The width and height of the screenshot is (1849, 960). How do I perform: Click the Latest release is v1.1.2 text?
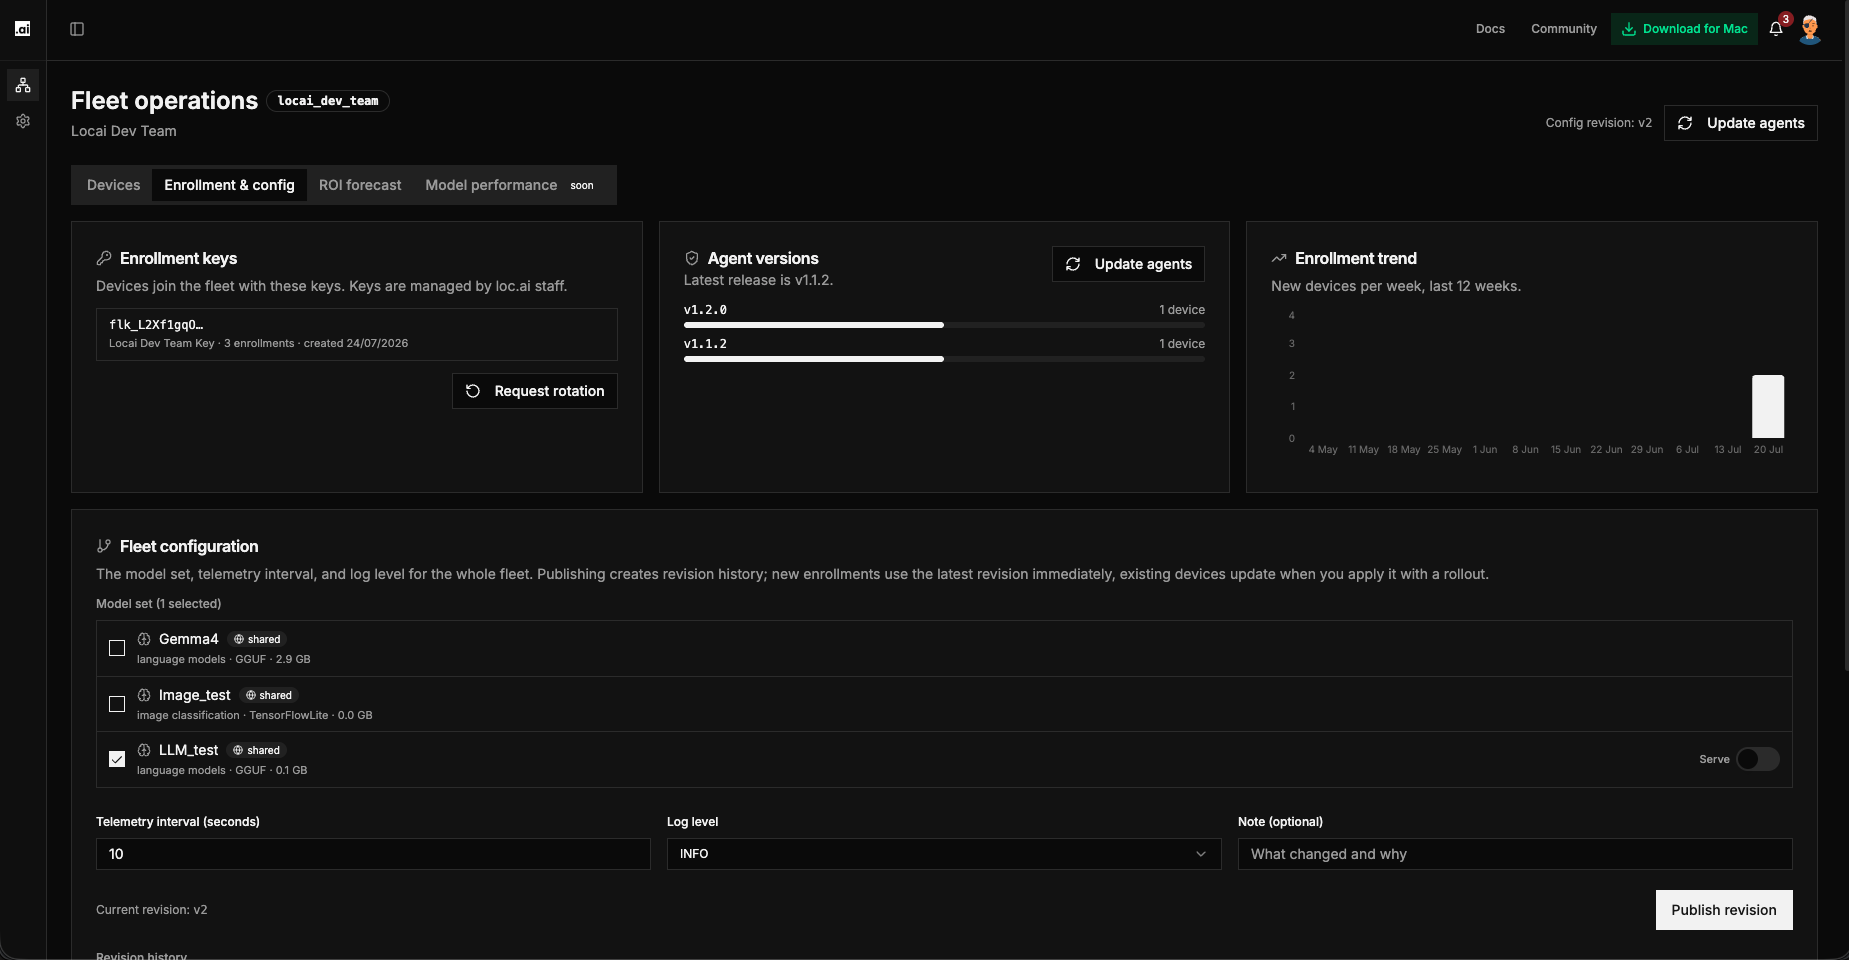(x=758, y=280)
